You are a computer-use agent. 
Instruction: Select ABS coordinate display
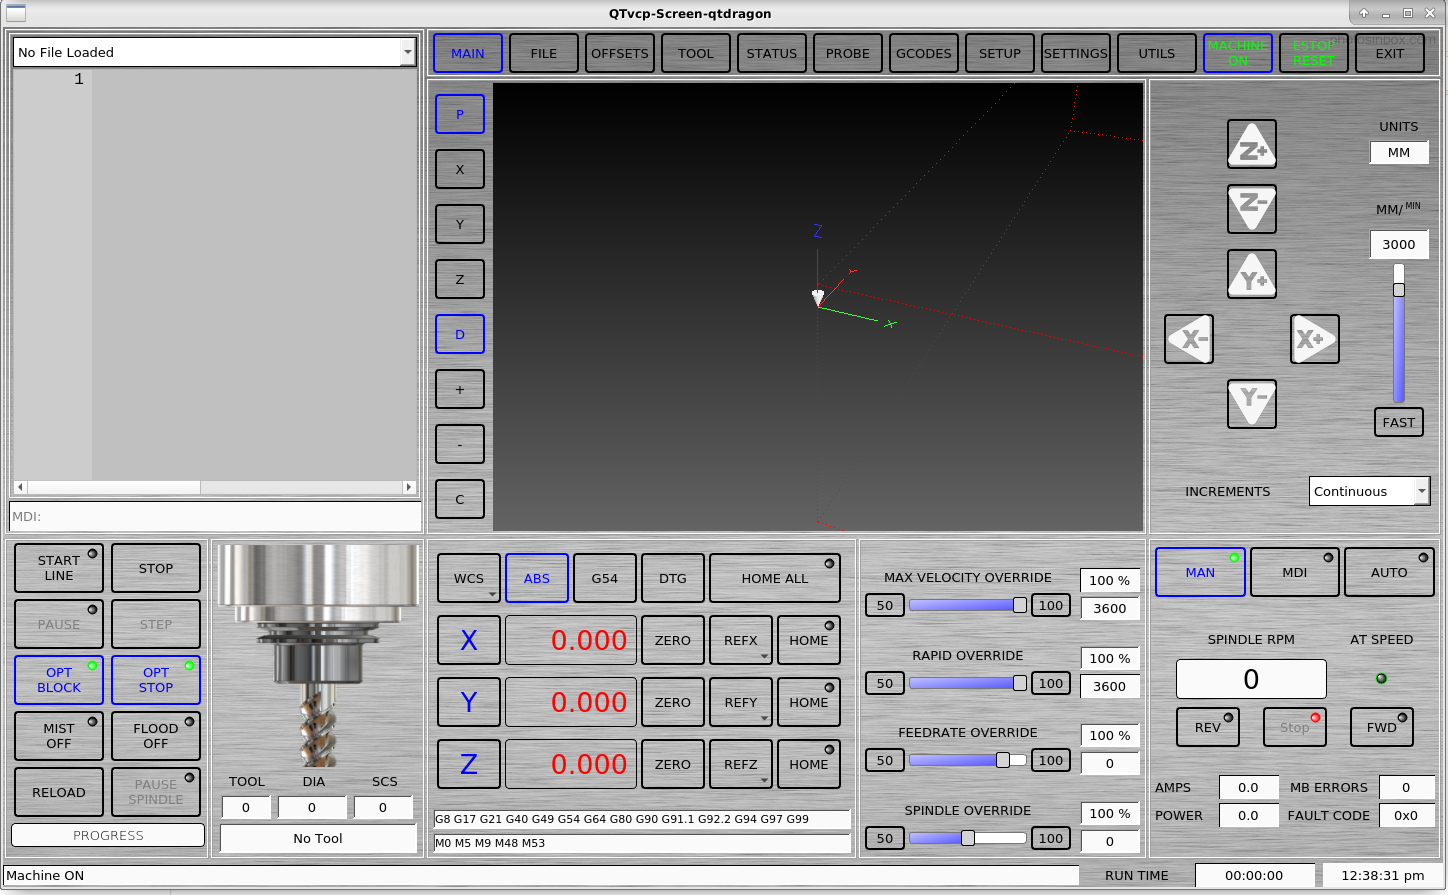[x=537, y=578]
